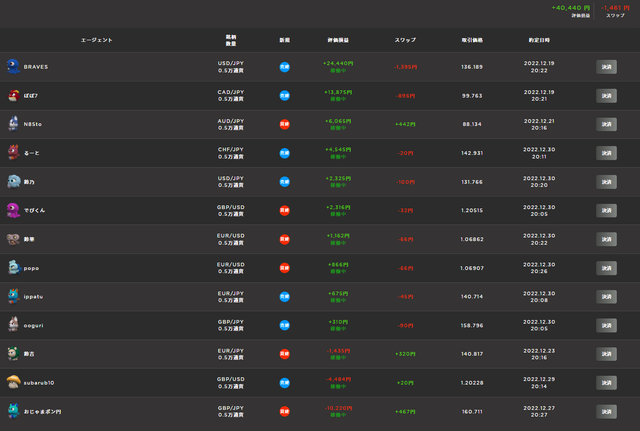Open the popo agent avatar
This screenshot has width=640, height=431.
tap(13, 268)
